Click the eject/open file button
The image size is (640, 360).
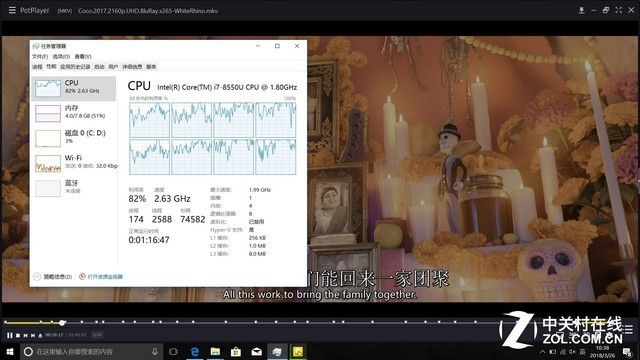[40, 335]
